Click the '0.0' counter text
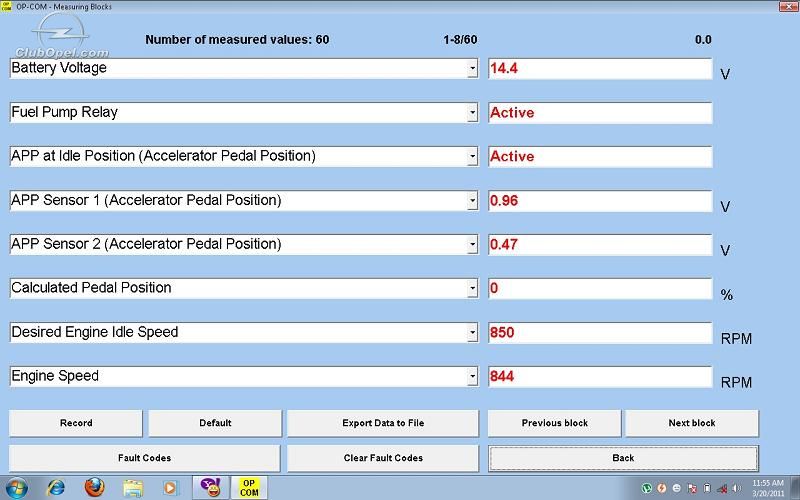The width and height of the screenshot is (800, 500). 703,40
